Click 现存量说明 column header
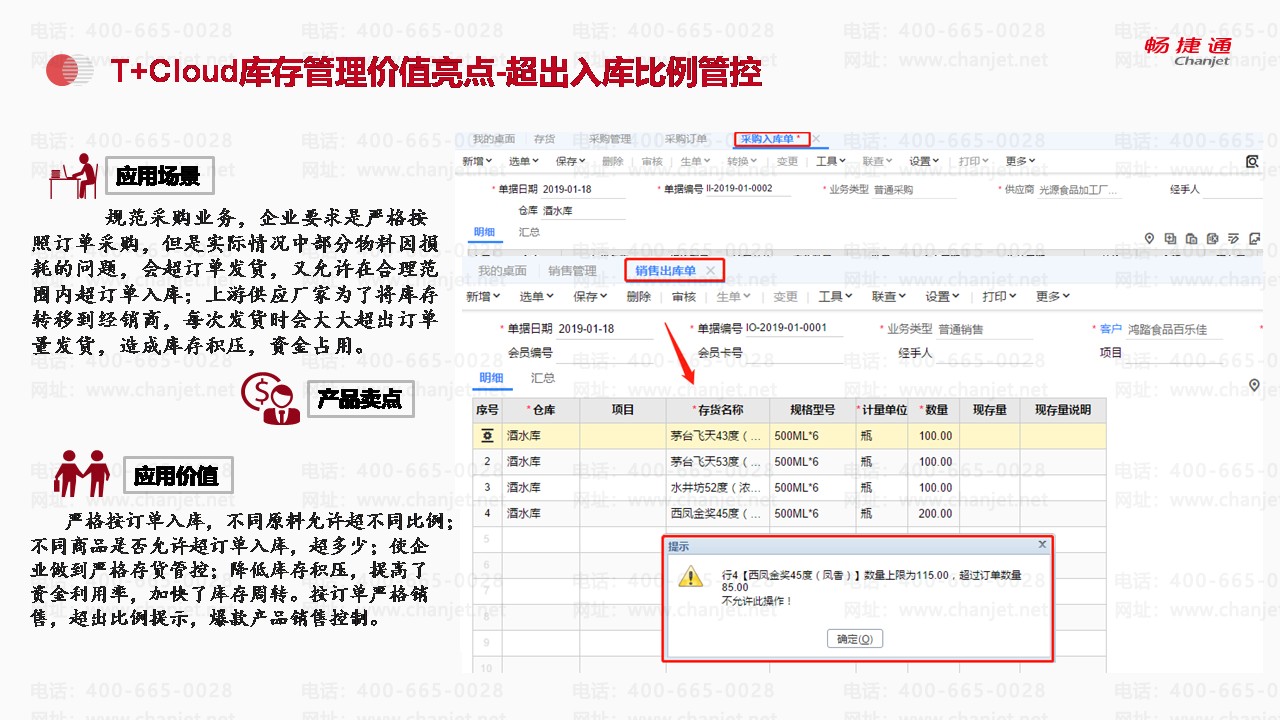 [1063, 410]
